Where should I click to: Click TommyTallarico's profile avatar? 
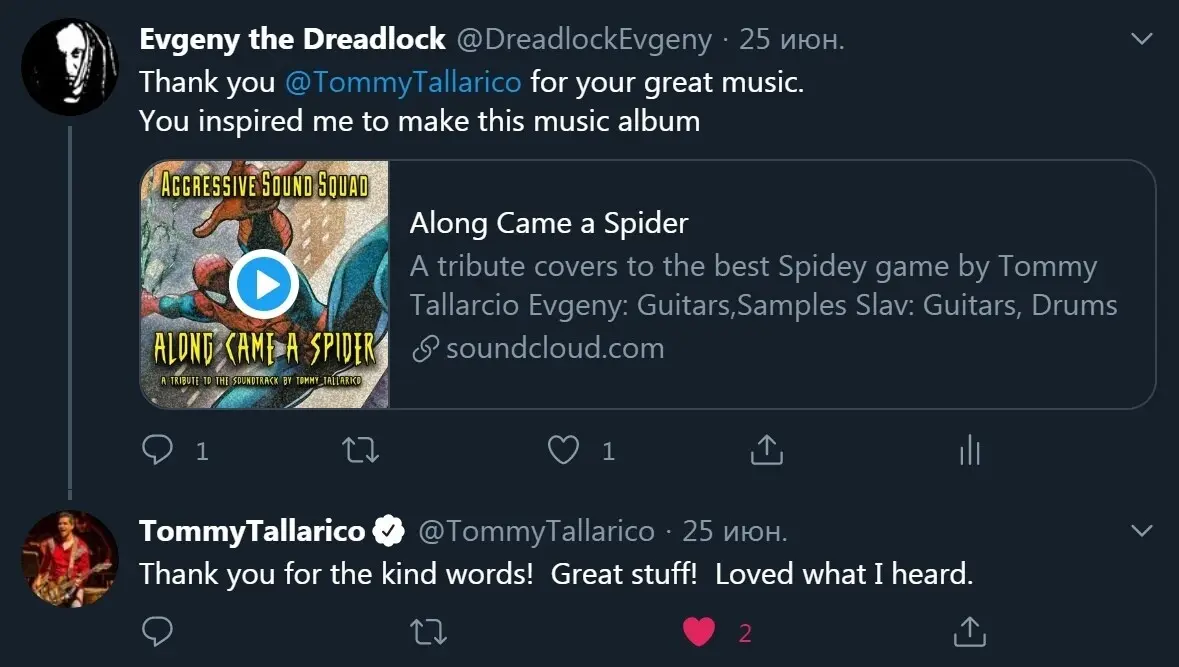click(x=69, y=558)
